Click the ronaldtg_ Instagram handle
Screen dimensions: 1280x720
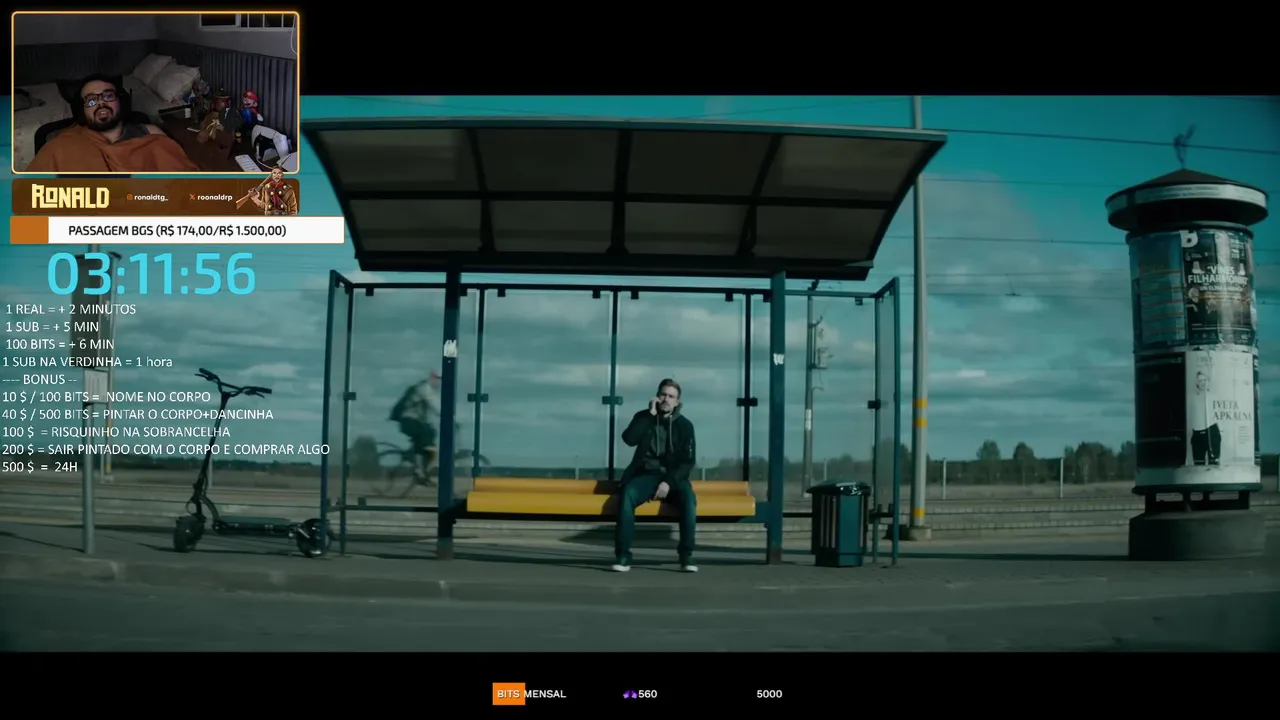151,197
